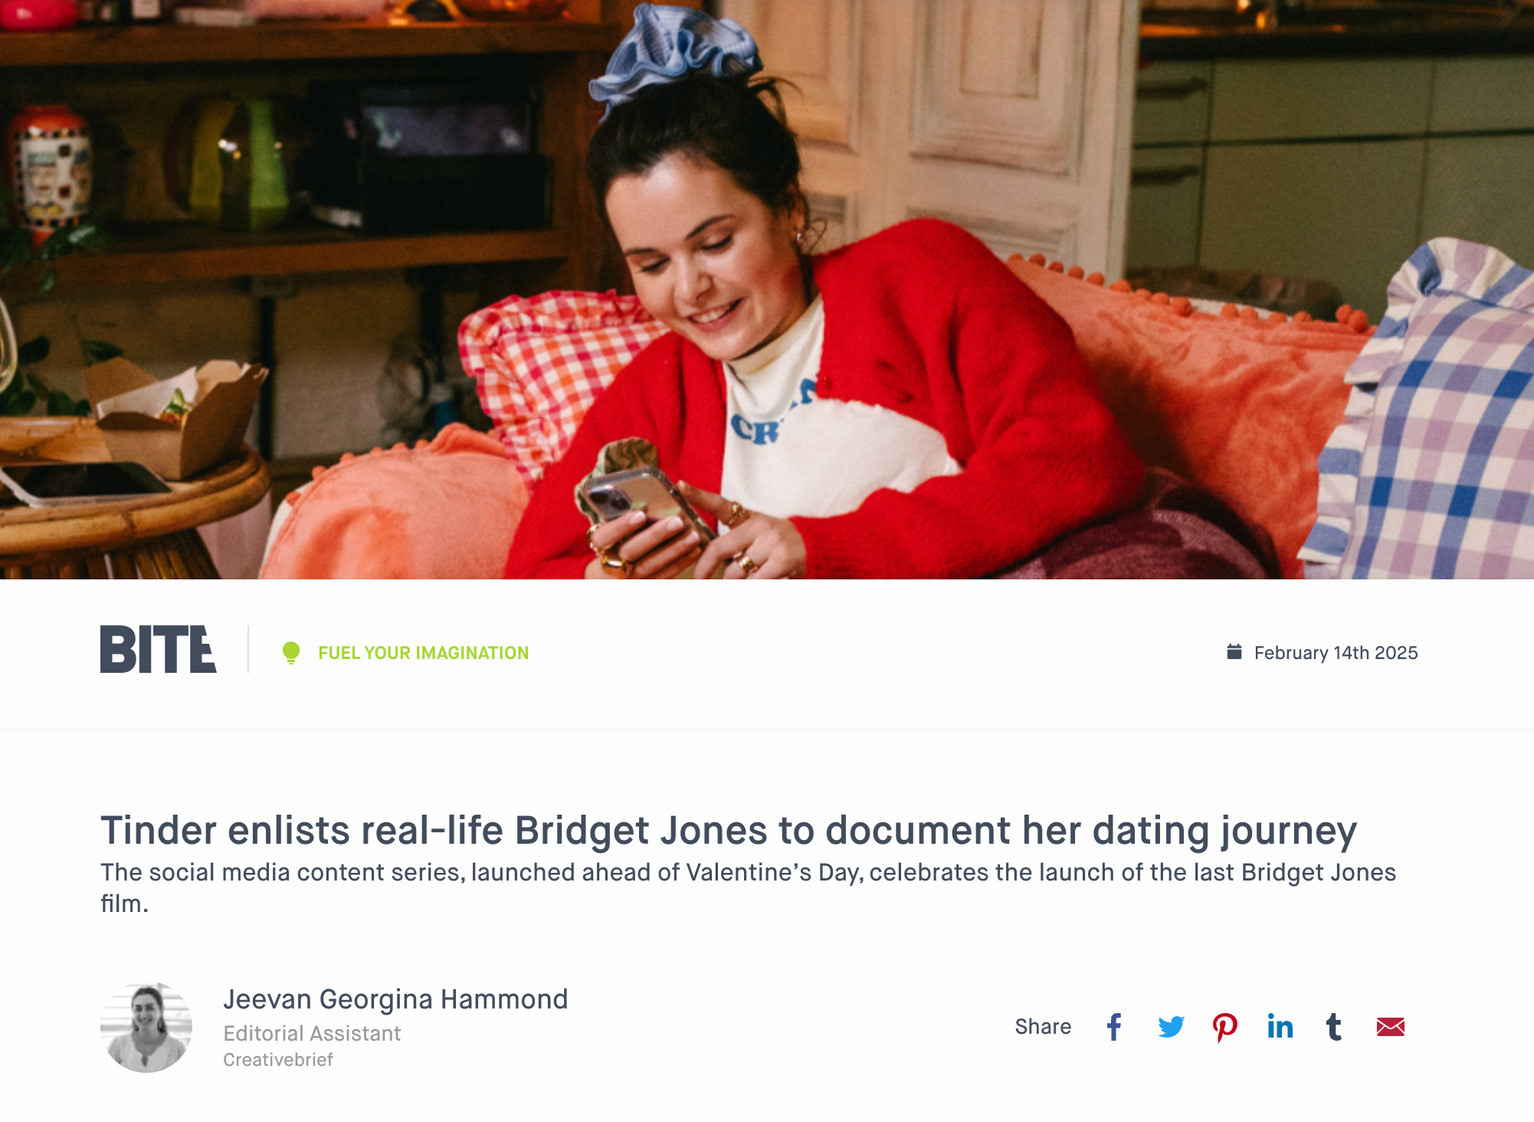Viewport: 1534px width, 1122px height.
Task: Open the Tinder Bridget Jones headline
Action: [x=728, y=830]
